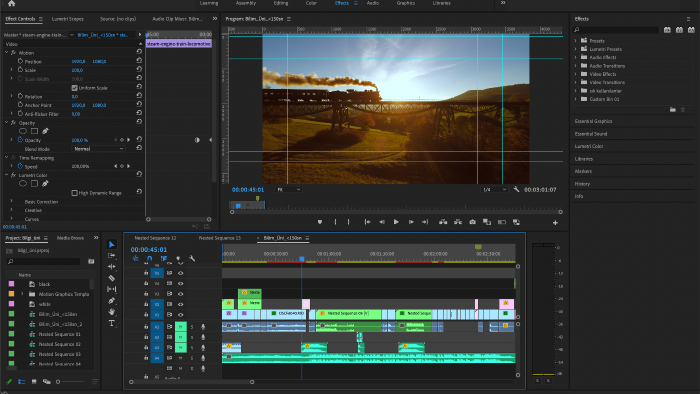700x394 pixels.
Task: Switch to the Editing workspace
Action: pos(281,3)
